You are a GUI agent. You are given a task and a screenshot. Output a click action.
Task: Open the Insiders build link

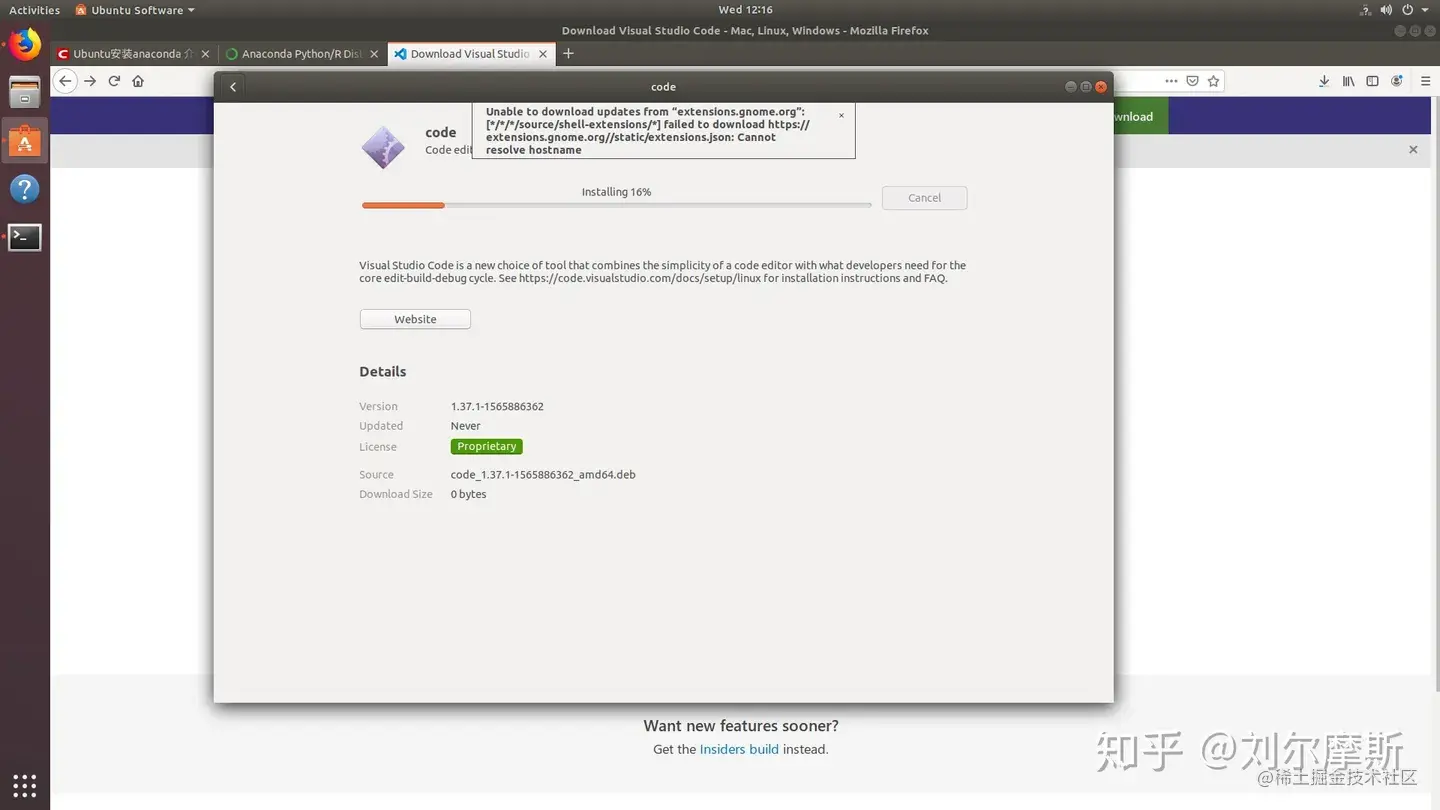739,749
